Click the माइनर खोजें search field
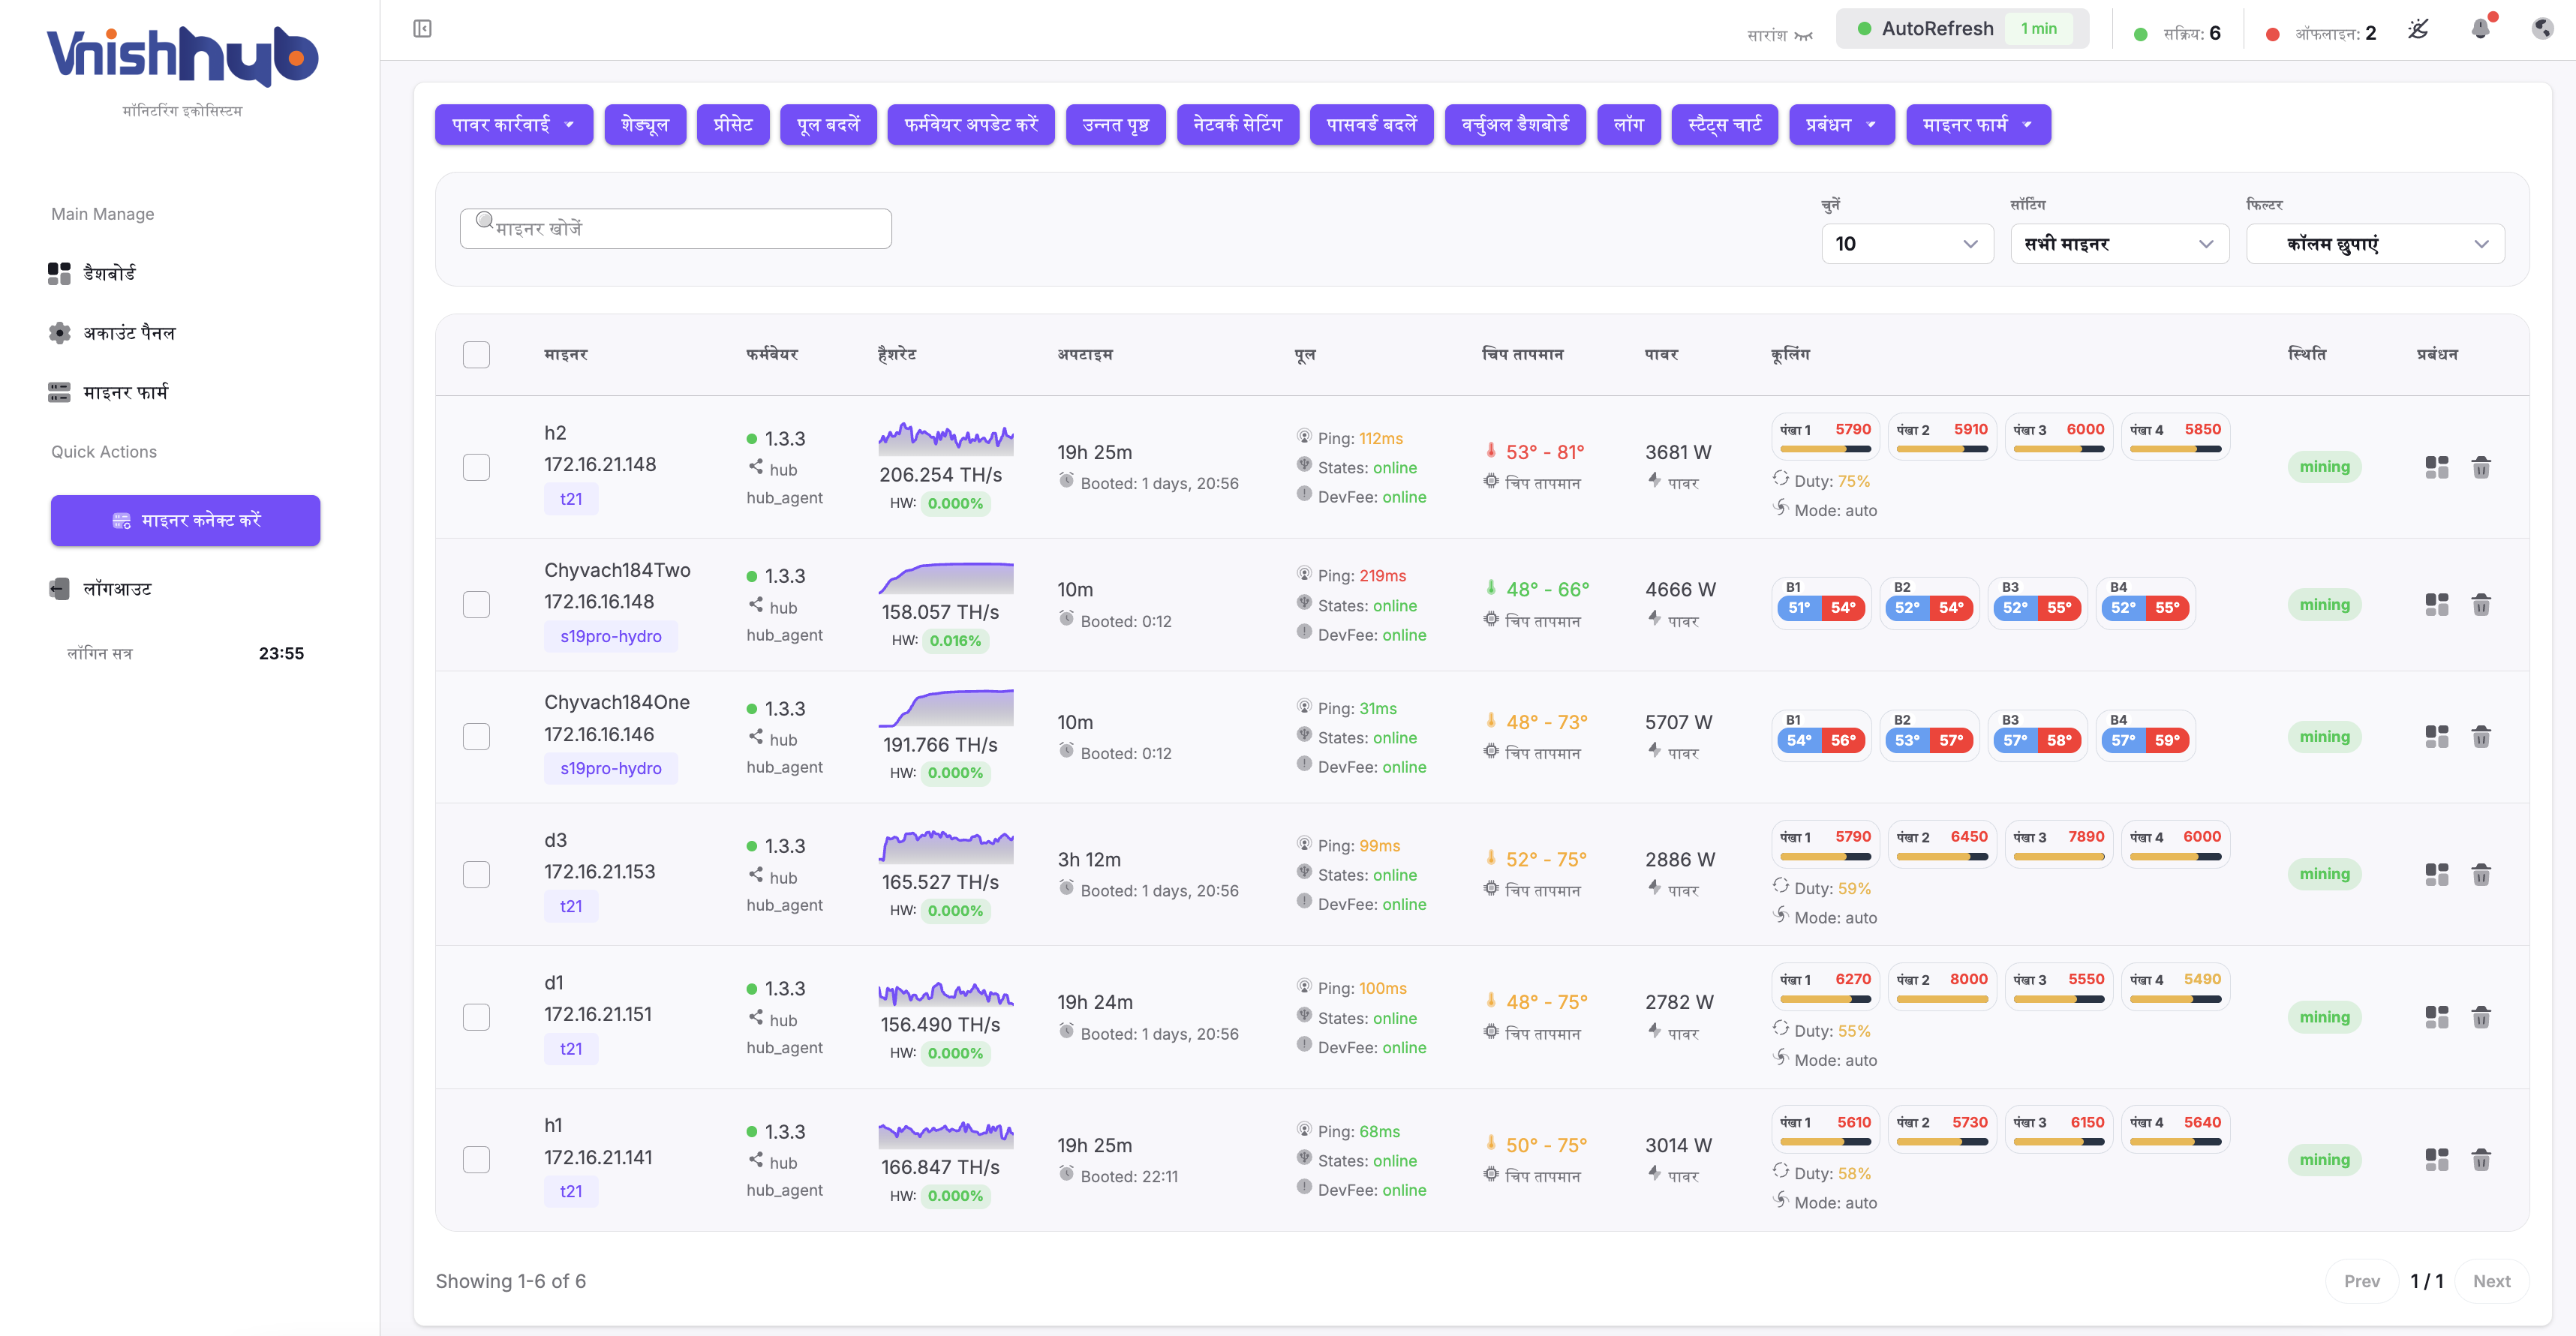 tap(675, 229)
